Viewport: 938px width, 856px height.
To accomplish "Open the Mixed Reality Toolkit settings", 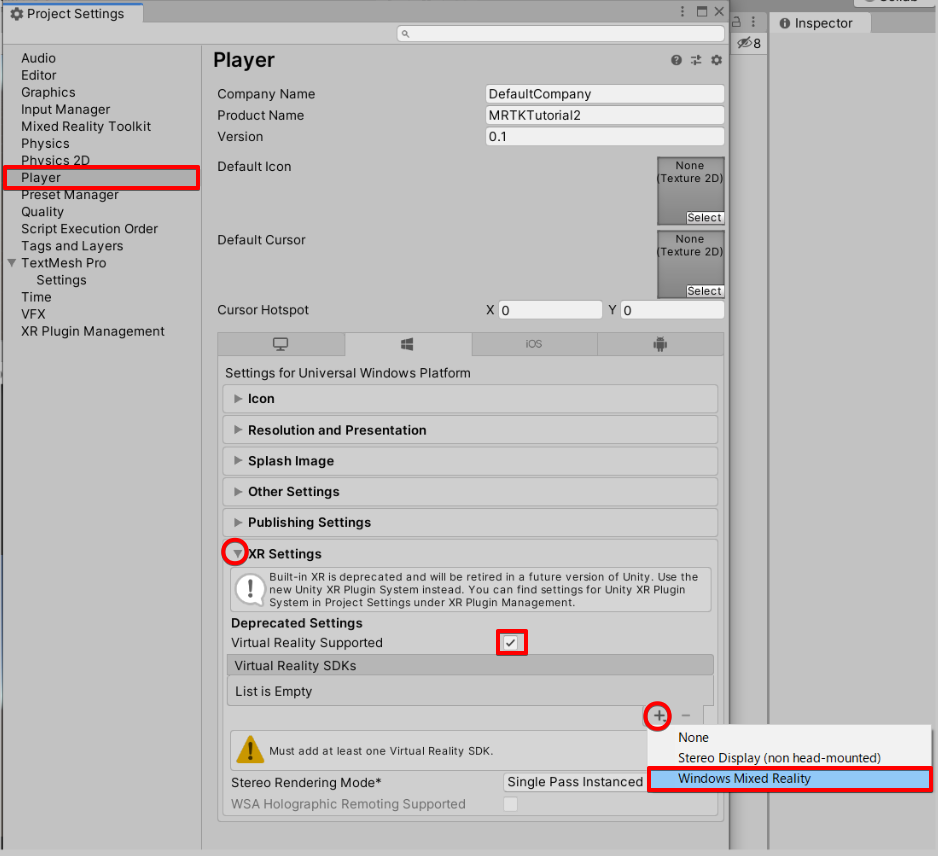I will (x=86, y=126).
